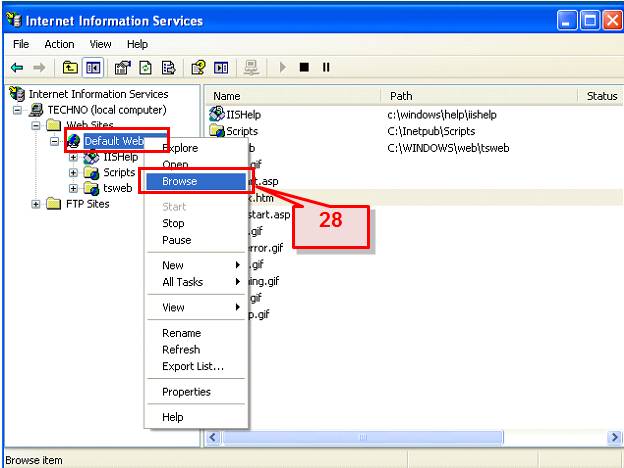The height and width of the screenshot is (468, 624).
Task: Choose Rename from the context menu
Action: (196, 333)
